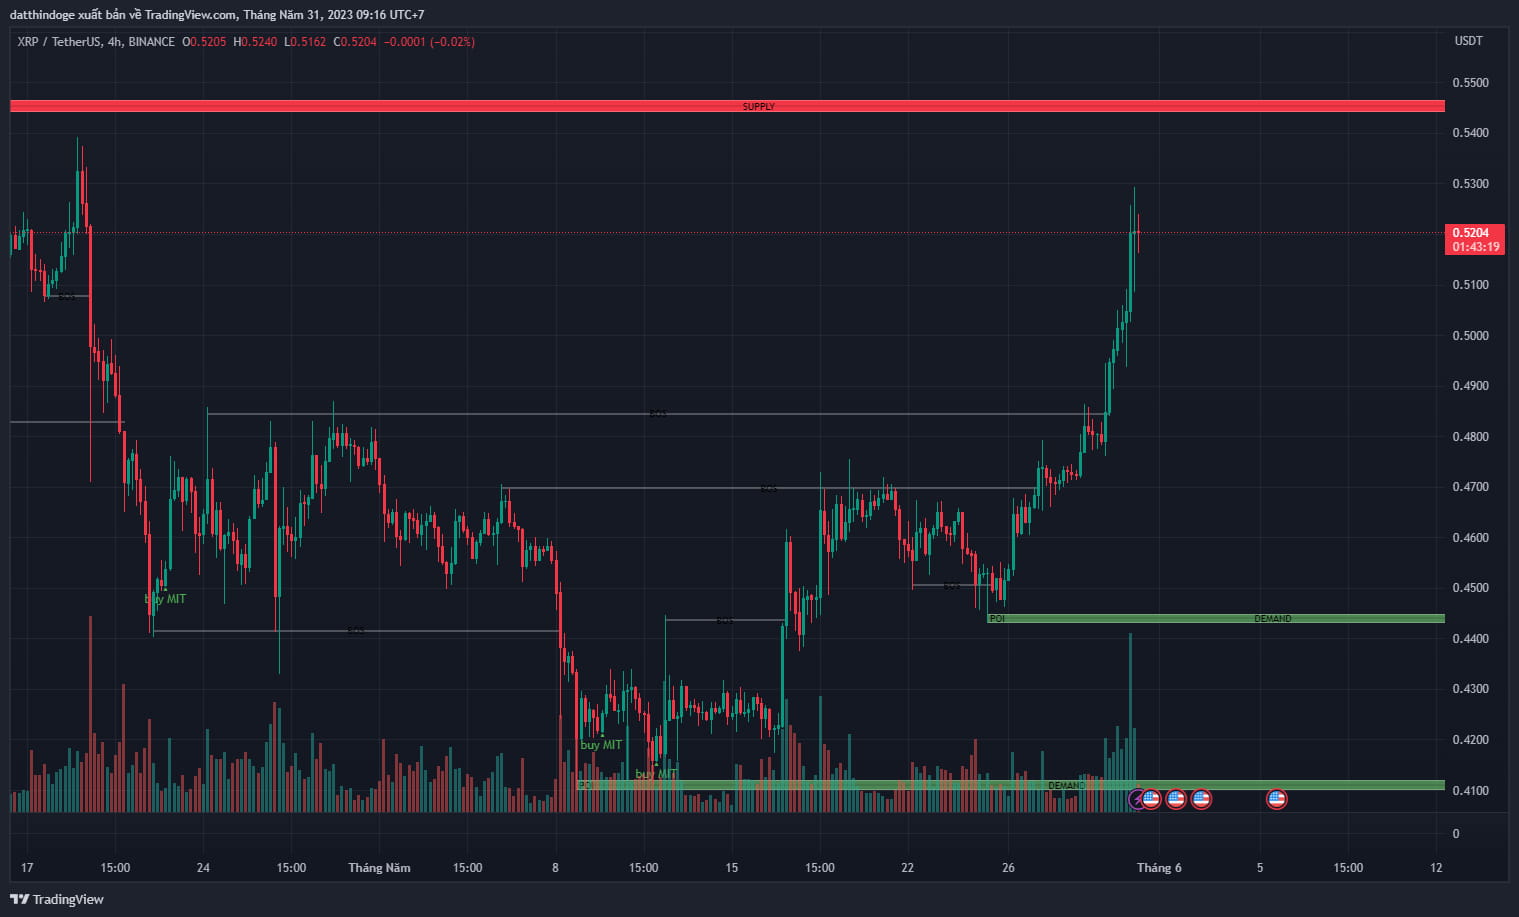Select the rightmost US flag event icon
The width and height of the screenshot is (1519, 917).
pyautogui.click(x=1277, y=799)
